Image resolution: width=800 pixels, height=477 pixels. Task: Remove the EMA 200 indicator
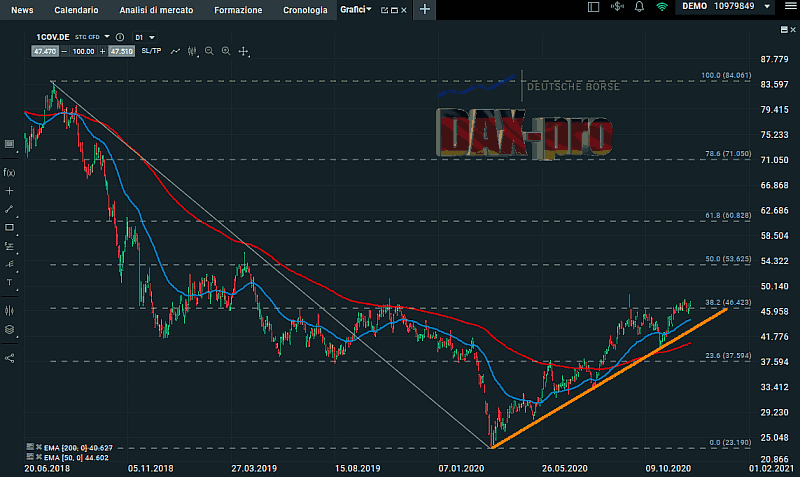point(39,447)
